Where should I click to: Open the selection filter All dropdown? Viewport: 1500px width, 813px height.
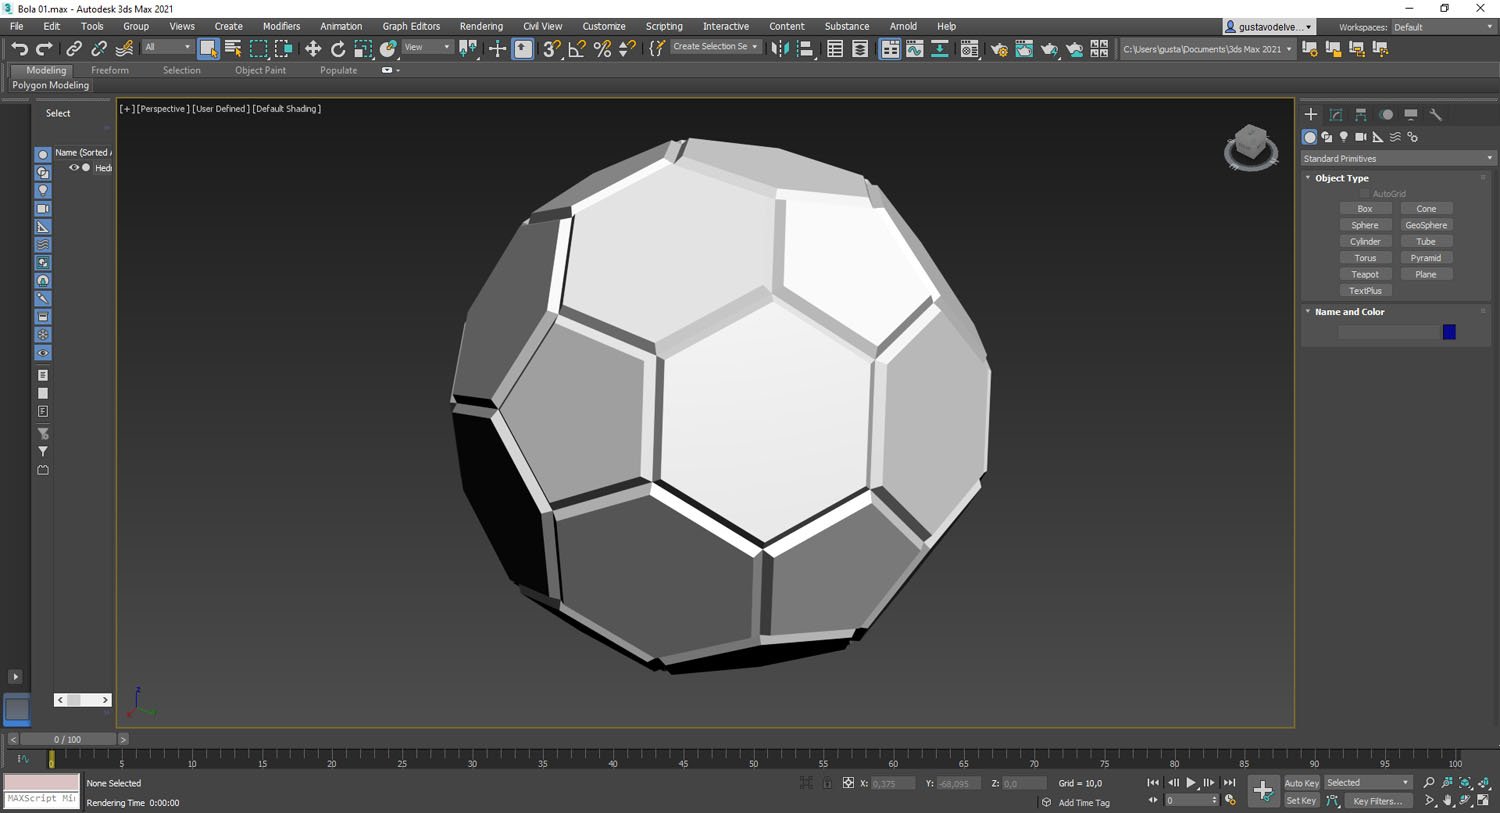pos(167,47)
